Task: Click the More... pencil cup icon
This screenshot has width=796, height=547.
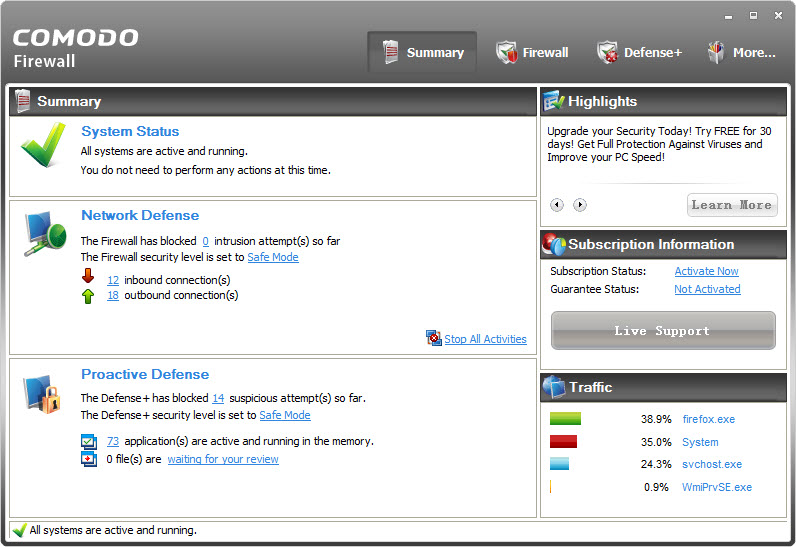Action: coord(716,52)
